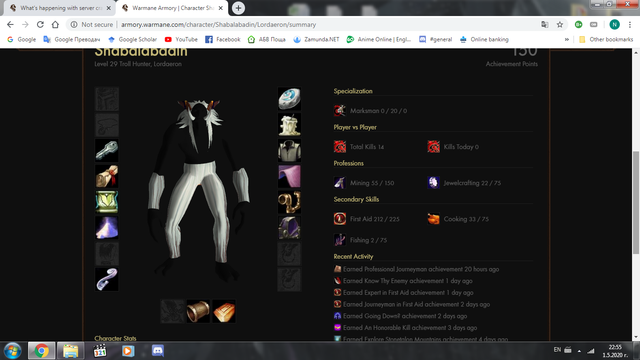640x360 pixels.
Task: Open Know Thy Enemy achievement entry
Action: coord(403,281)
